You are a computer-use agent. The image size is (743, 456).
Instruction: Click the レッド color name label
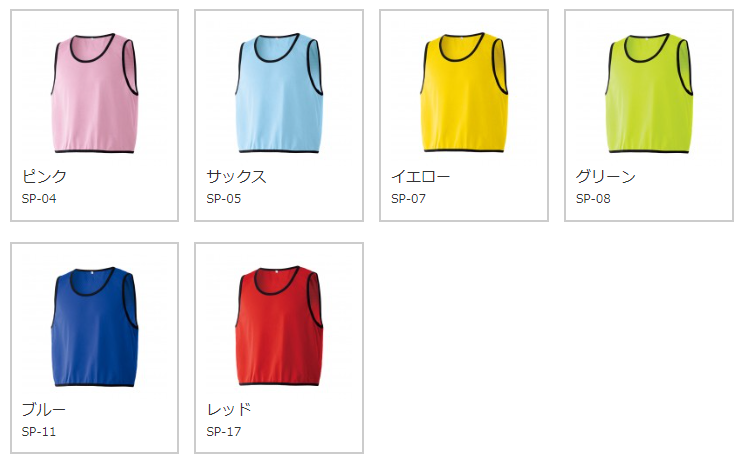click(229, 410)
